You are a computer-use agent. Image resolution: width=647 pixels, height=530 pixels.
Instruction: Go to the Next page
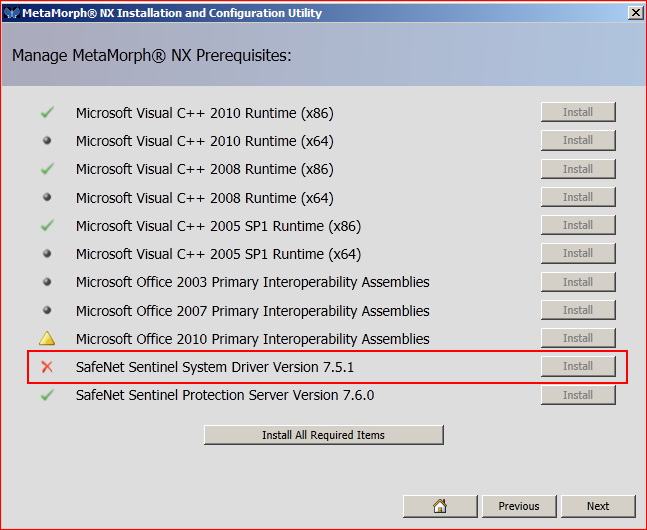point(598,506)
